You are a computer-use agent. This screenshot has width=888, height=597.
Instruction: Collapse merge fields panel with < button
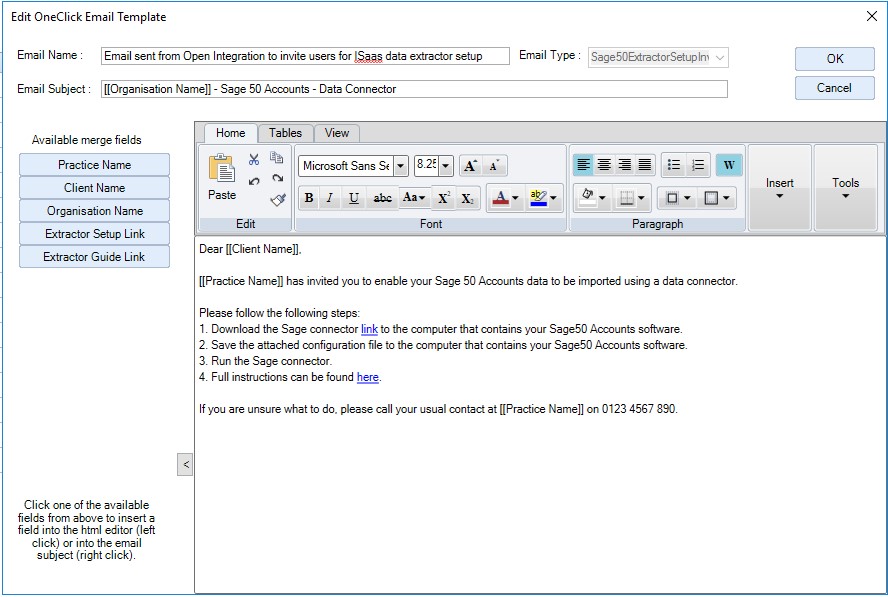click(185, 464)
